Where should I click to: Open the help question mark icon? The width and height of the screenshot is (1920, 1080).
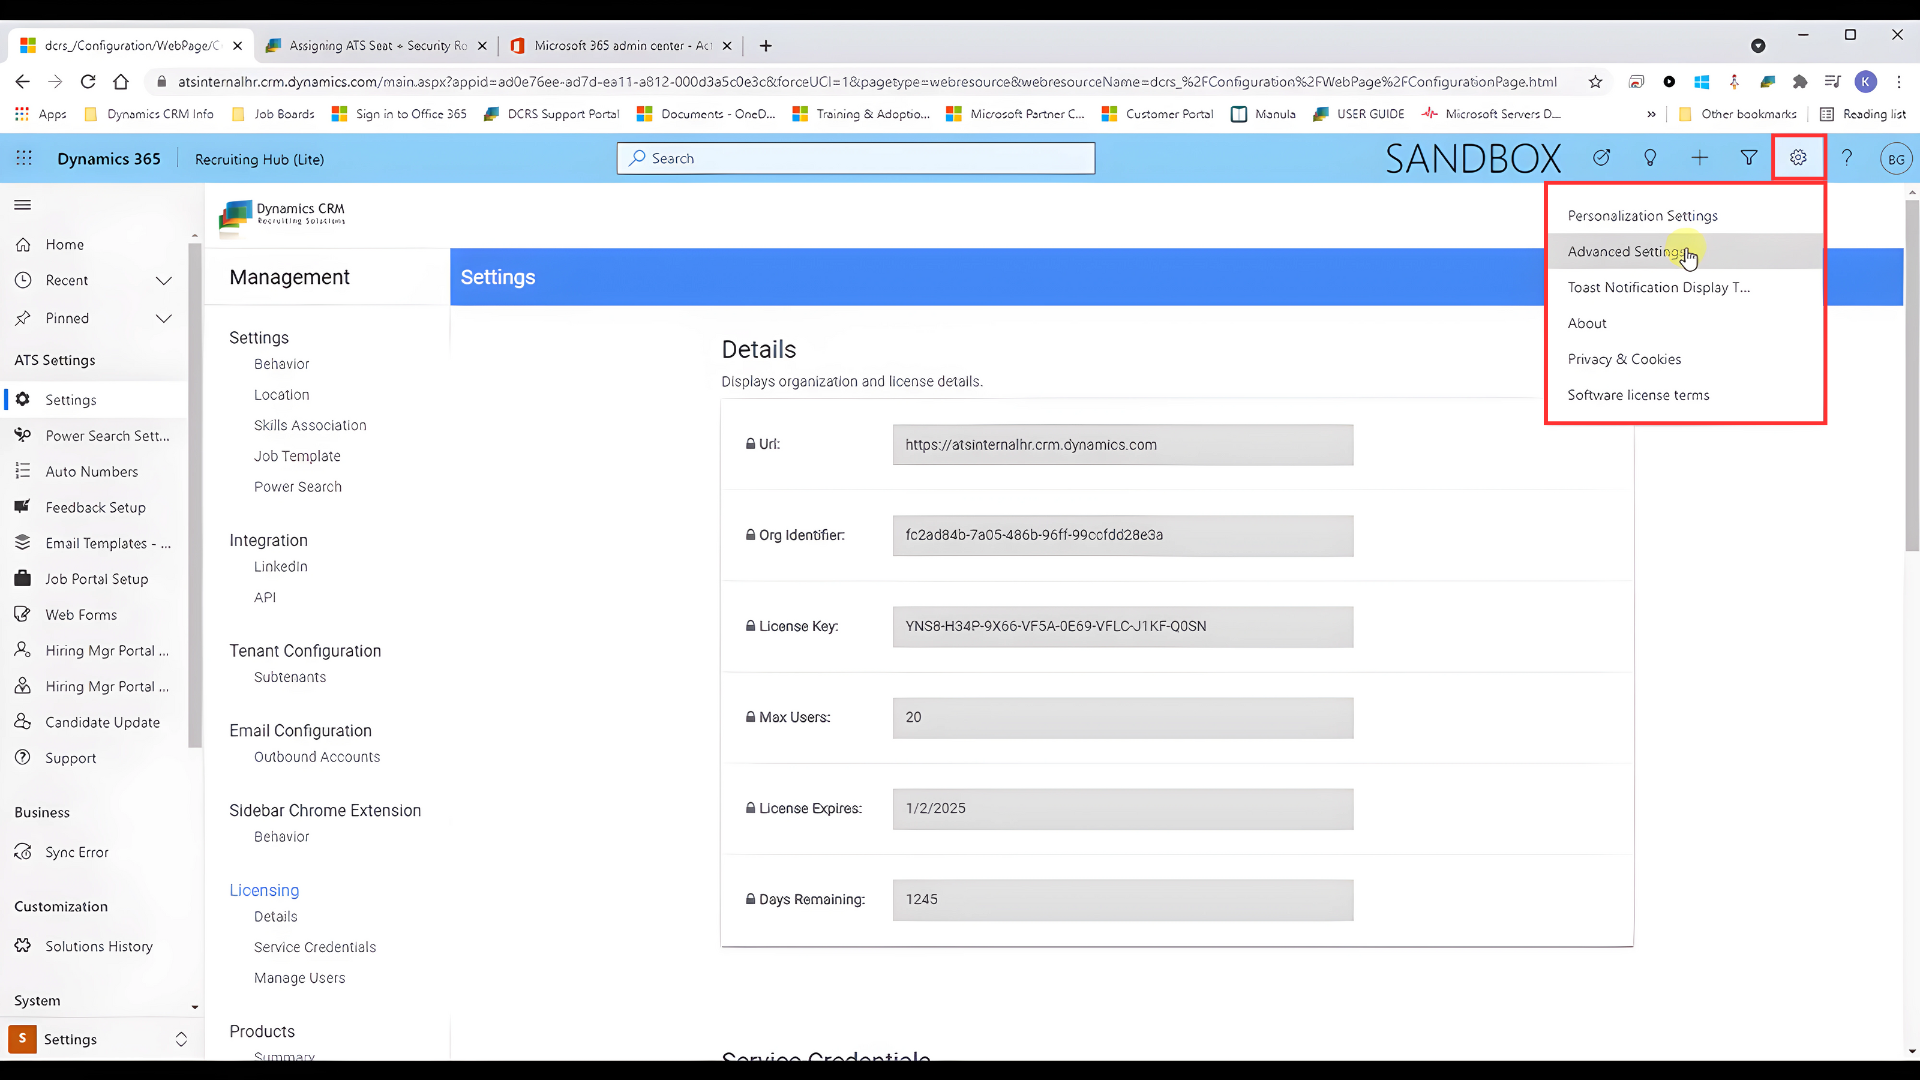click(1847, 158)
